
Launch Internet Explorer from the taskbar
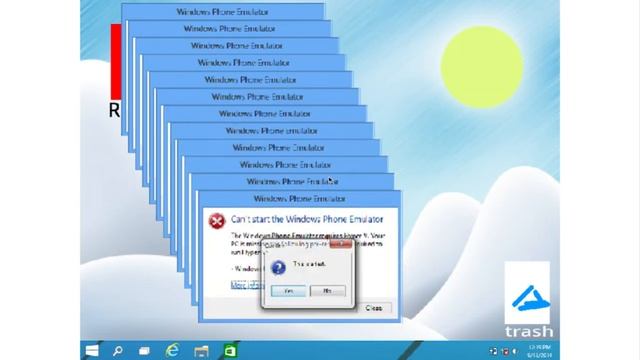[x=172, y=350]
